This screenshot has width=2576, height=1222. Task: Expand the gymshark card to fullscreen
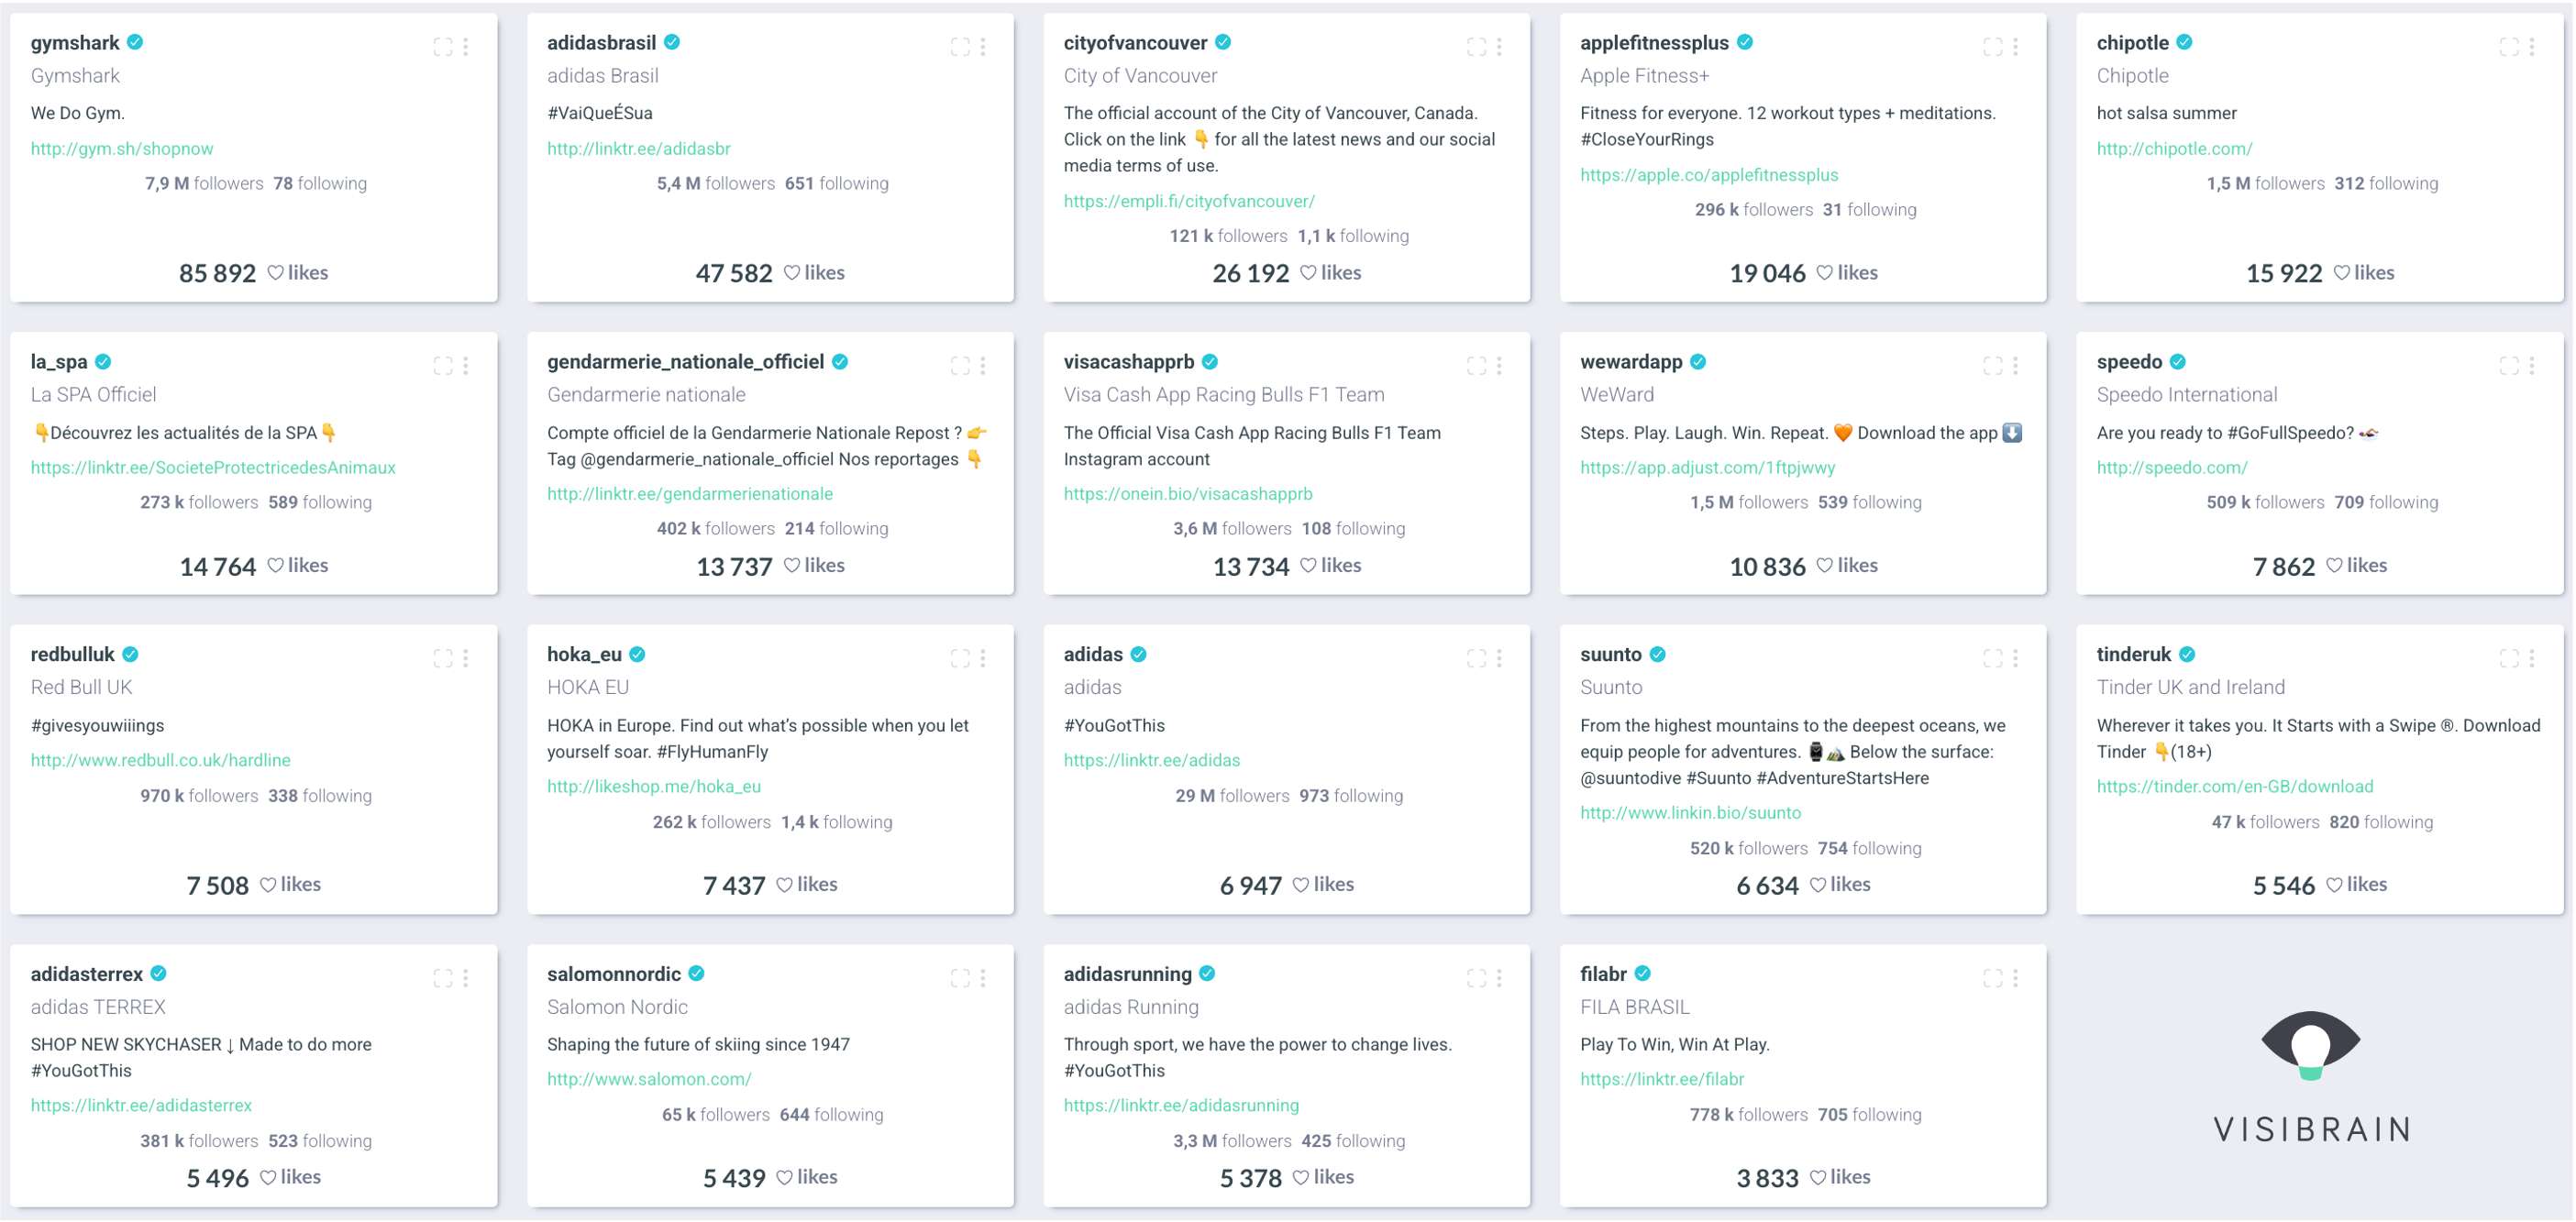pyautogui.click(x=442, y=47)
